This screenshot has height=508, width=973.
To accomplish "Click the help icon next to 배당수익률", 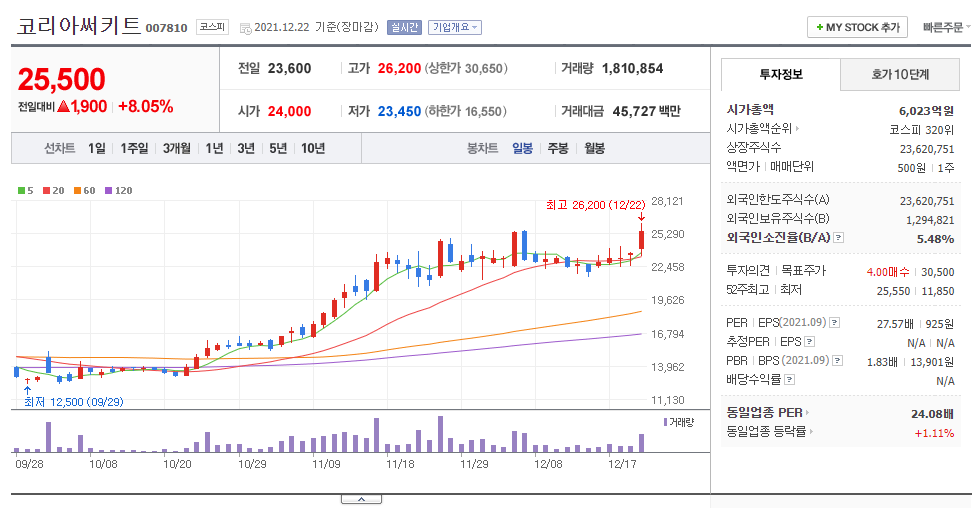I will pyautogui.click(x=789, y=380).
